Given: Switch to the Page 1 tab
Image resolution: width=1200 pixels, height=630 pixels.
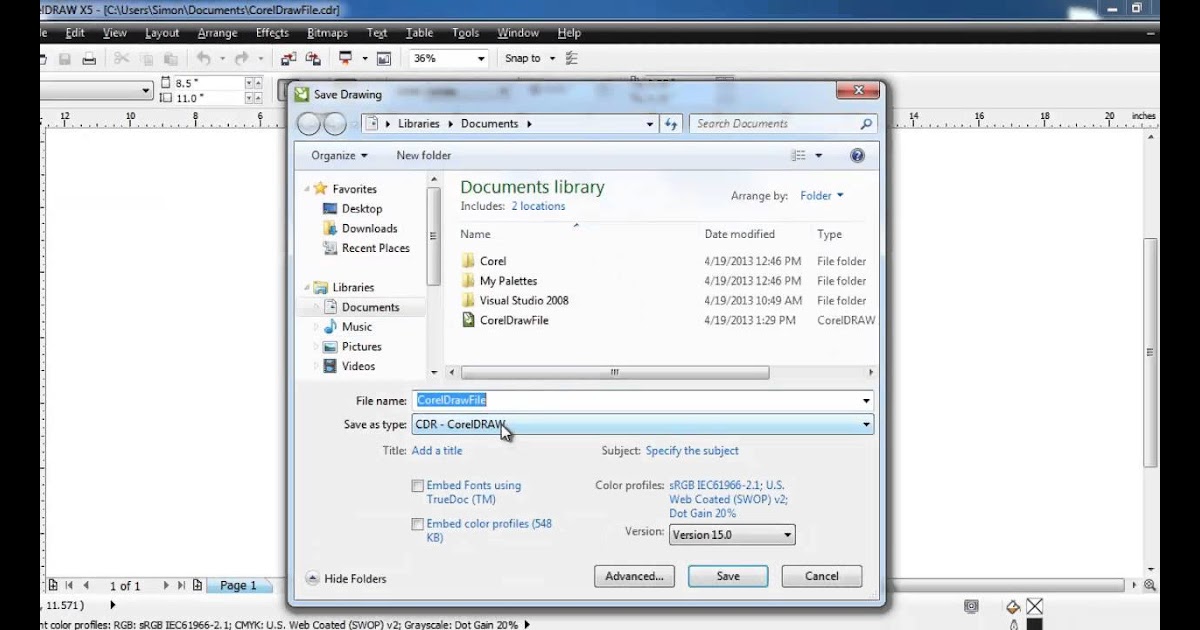Looking at the screenshot, I should click(238, 585).
